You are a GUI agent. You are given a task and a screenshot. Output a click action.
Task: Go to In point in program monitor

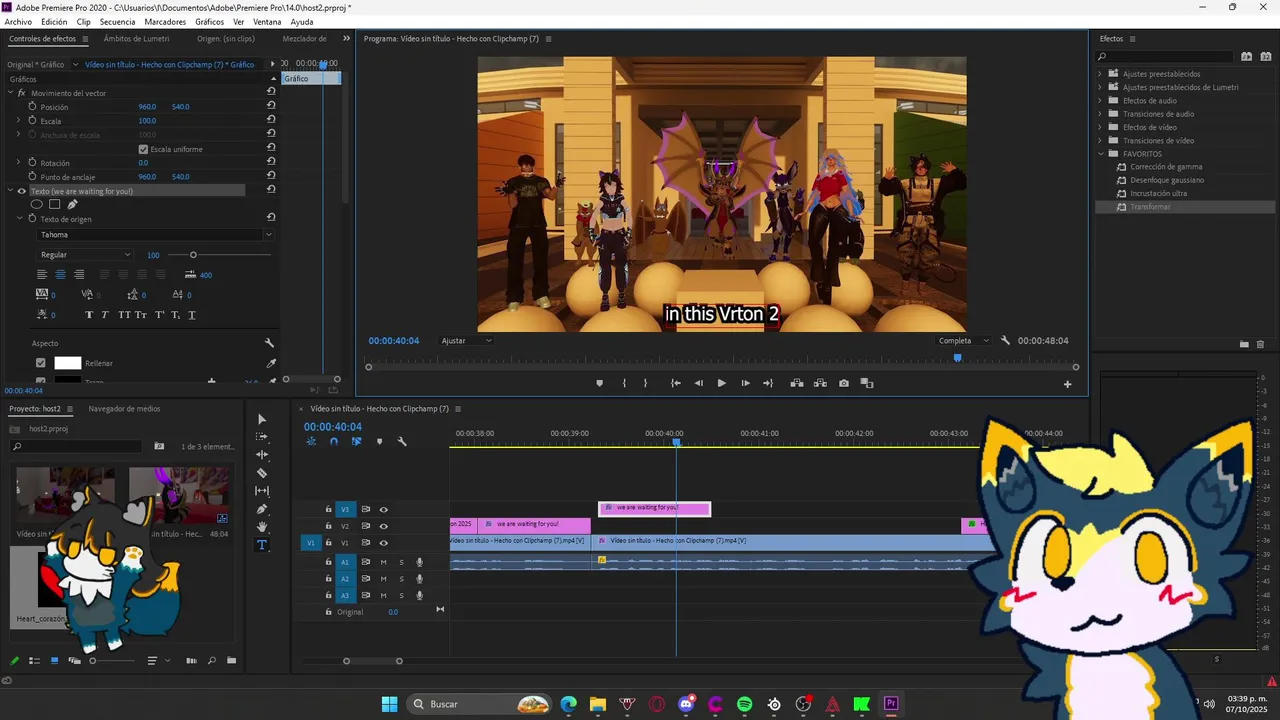[675, 383]
